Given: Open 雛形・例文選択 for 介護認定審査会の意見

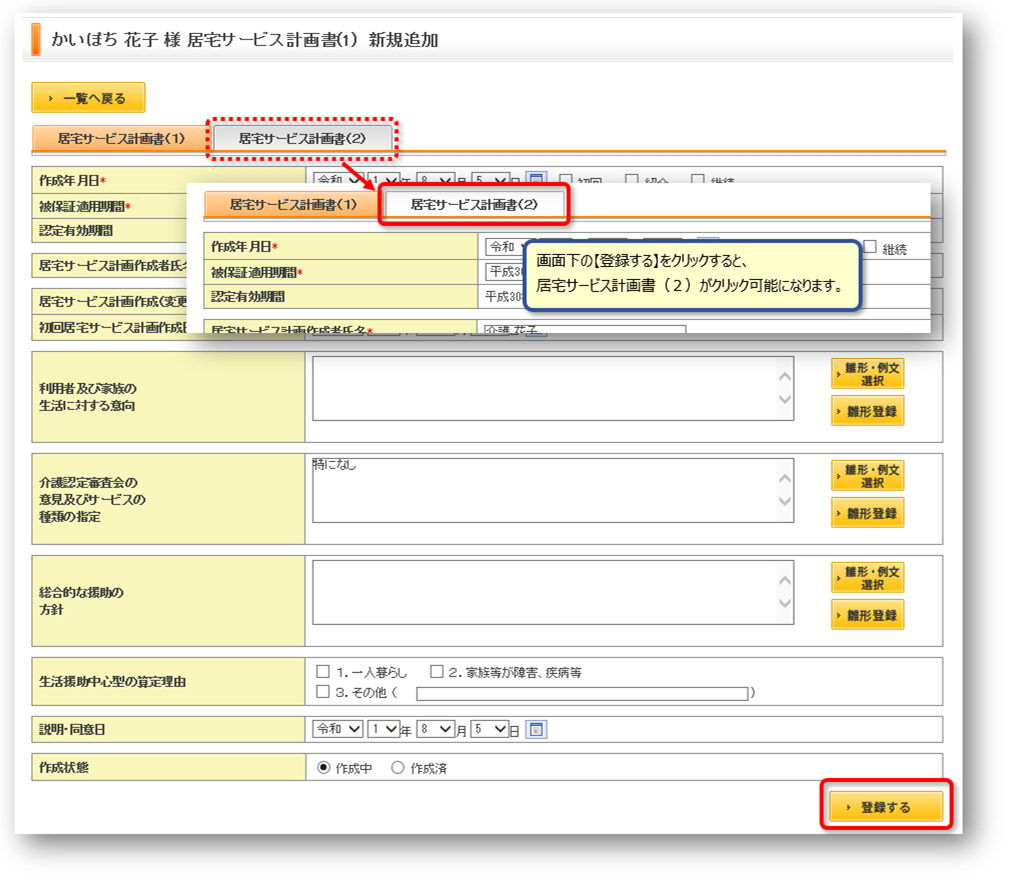Looking at the screenshot, I should pos(867,475).
